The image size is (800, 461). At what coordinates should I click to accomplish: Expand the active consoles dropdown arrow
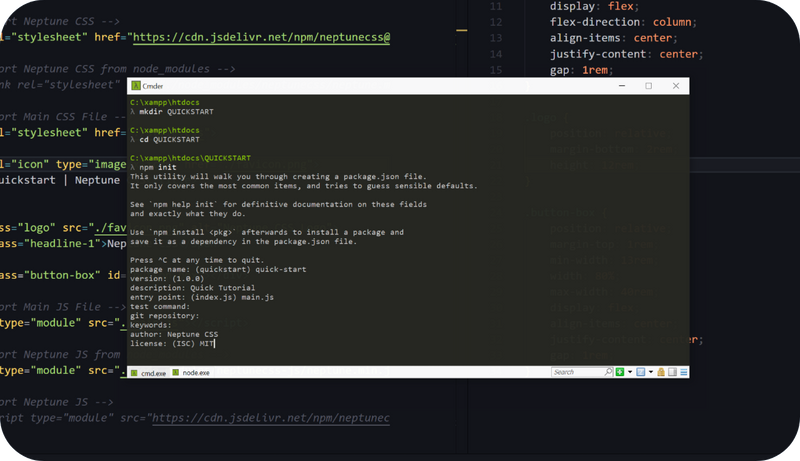pos(651,372)
